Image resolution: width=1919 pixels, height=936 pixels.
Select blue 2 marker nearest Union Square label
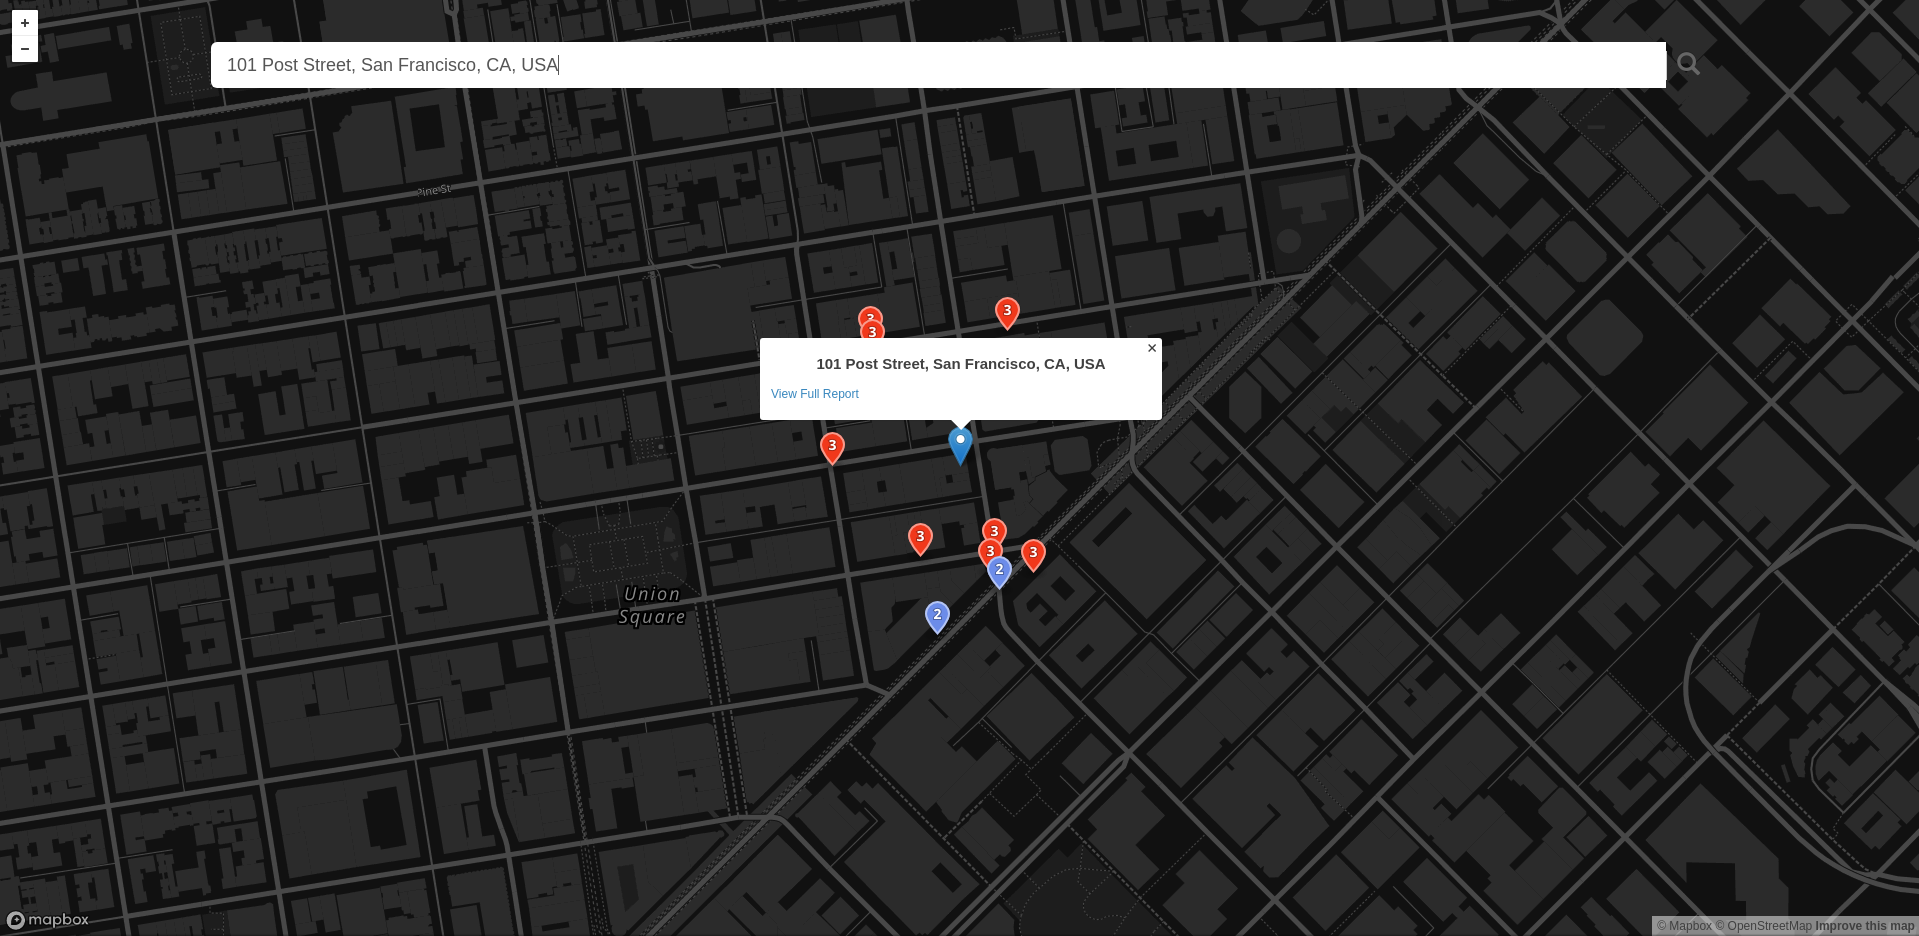pyautogui.click(x=937, y=617)
